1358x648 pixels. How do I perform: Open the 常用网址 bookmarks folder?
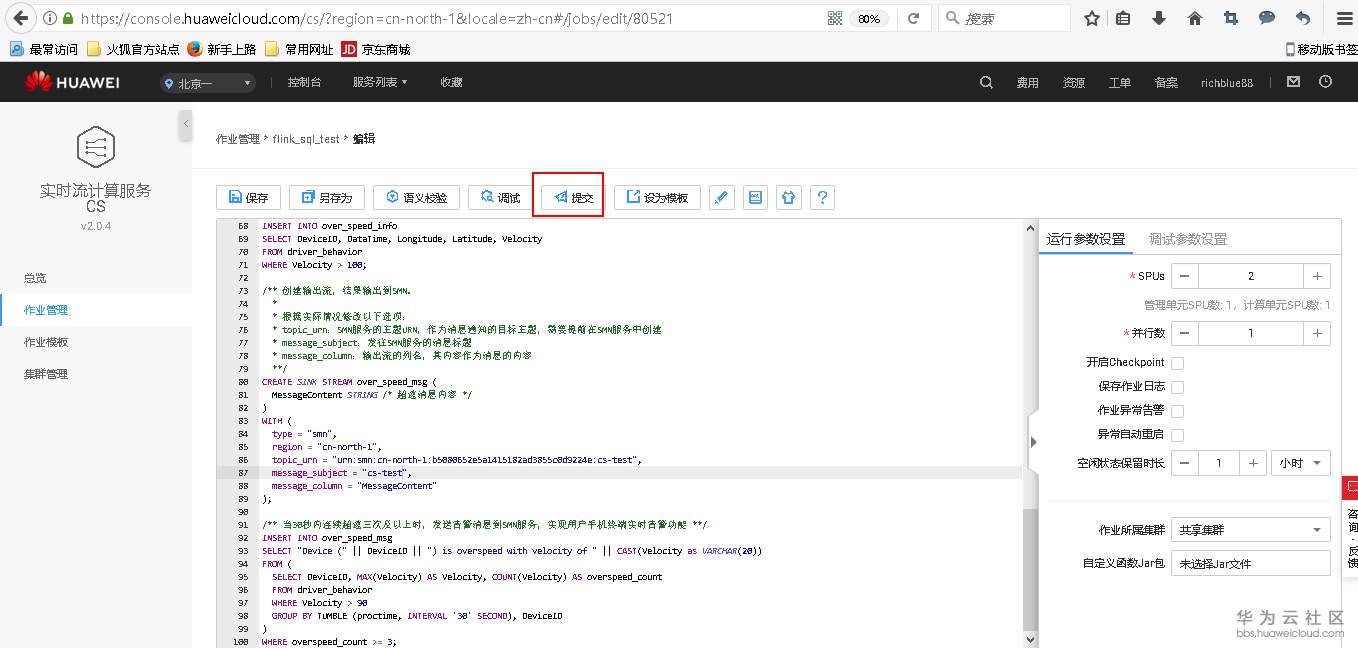298,49
